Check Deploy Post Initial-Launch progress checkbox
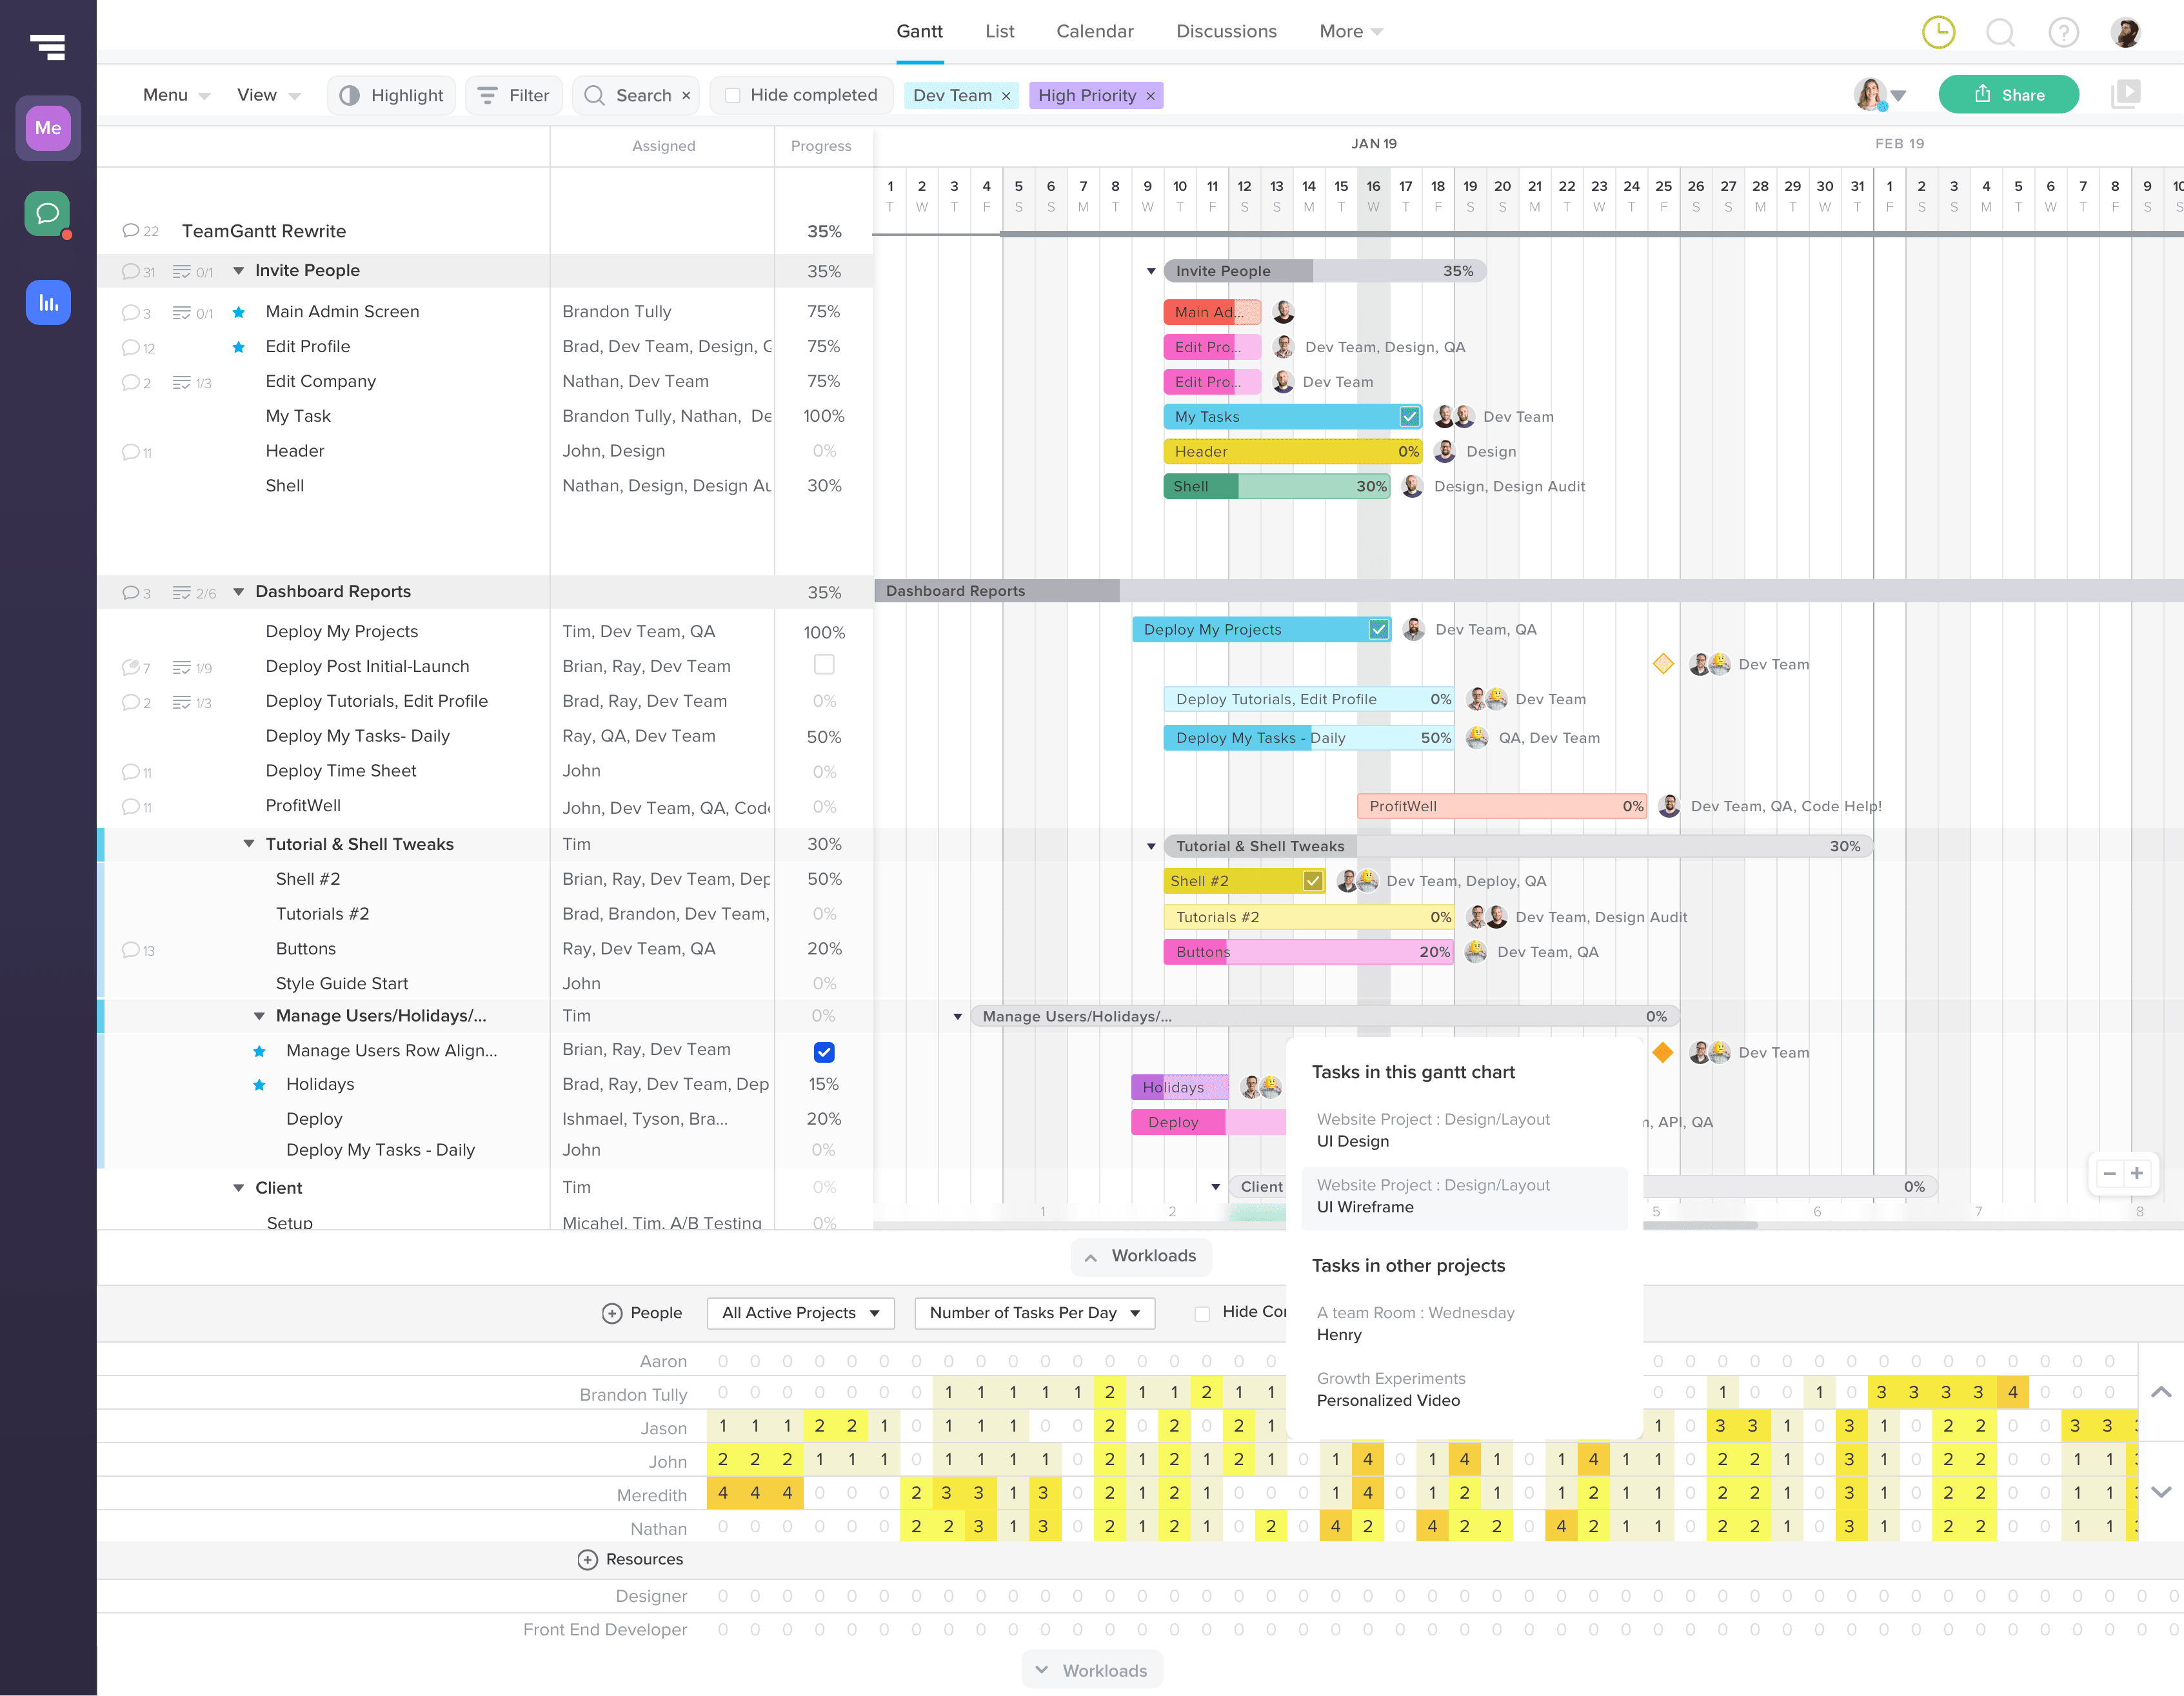 [x=824, y=665]
